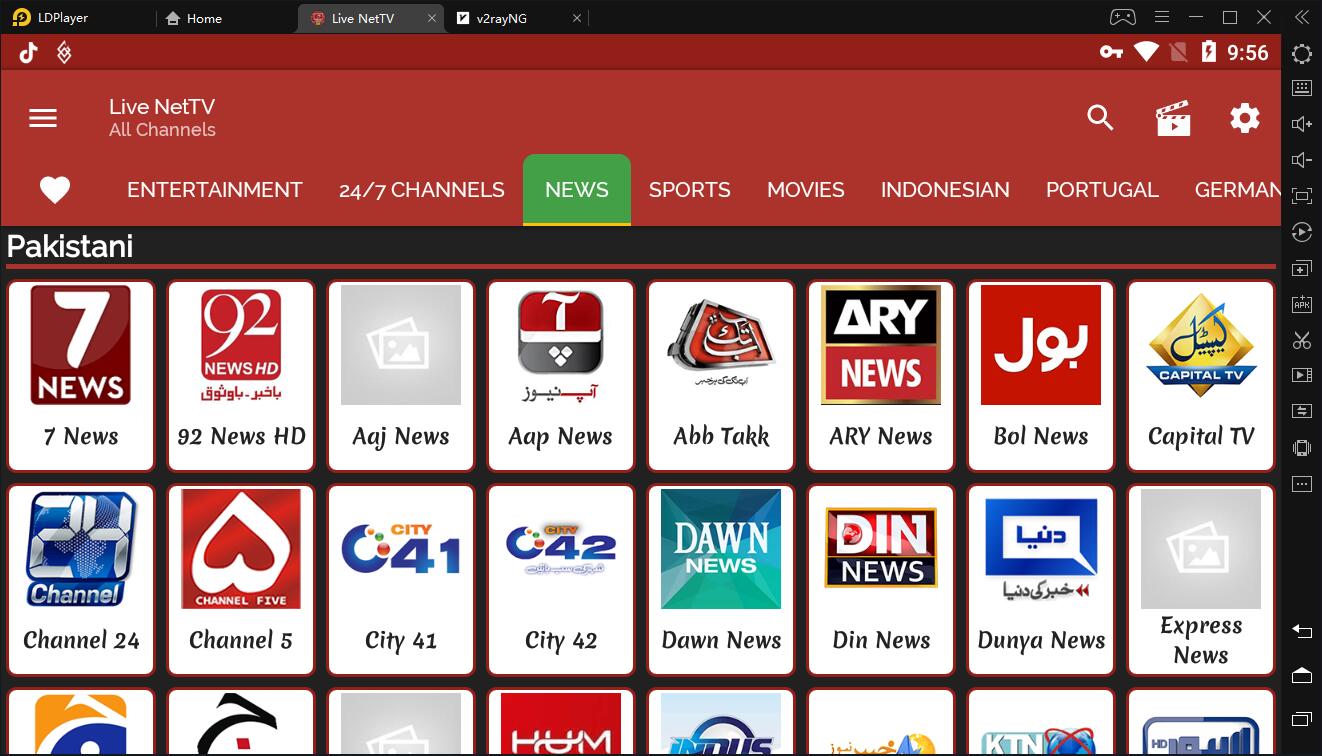Image resolution: width=1322 pixels, height=756 pixels.
Task: Open the settings gear in app header
Action: click(x=1245, y=118)
